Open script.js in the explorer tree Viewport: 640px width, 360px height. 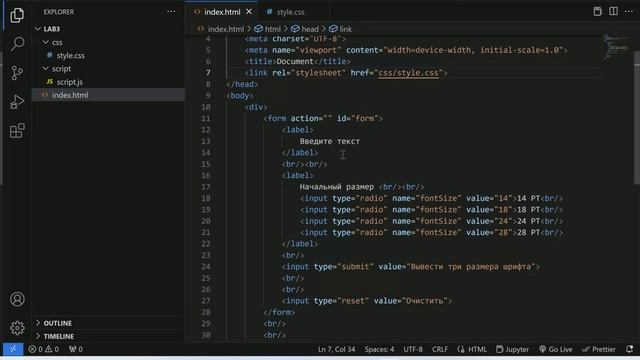coord(69,82)
